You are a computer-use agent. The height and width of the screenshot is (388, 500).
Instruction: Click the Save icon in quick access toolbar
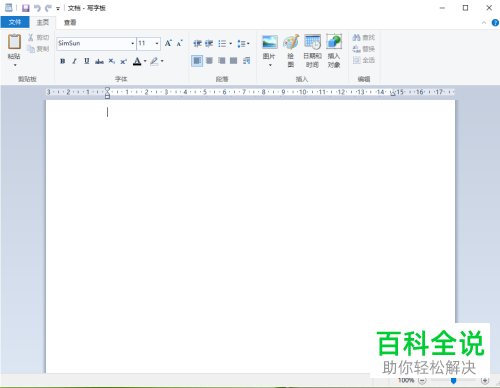pos(26,8)
